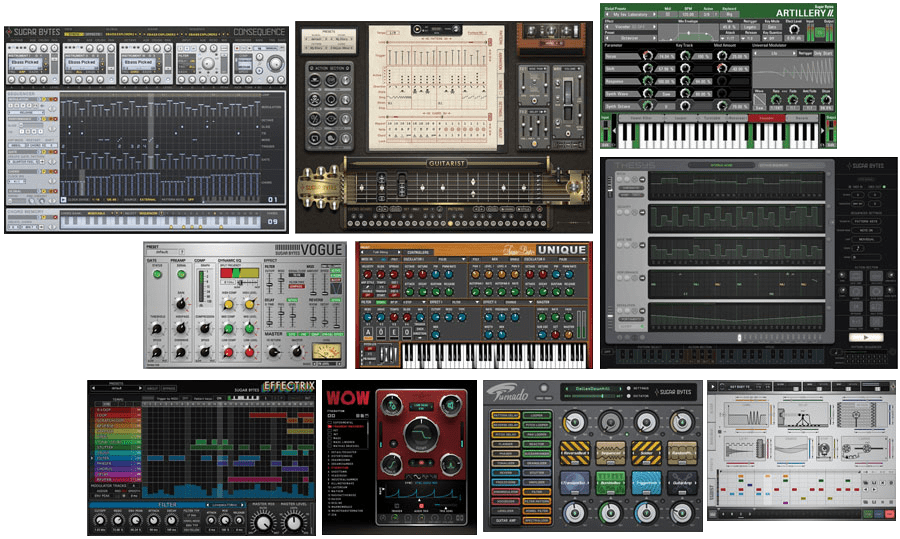The width and height of the screenshot is (900, 539).
Task: Click the red key zone on Artillery's keyboard
Action: [x=766, y=118]
